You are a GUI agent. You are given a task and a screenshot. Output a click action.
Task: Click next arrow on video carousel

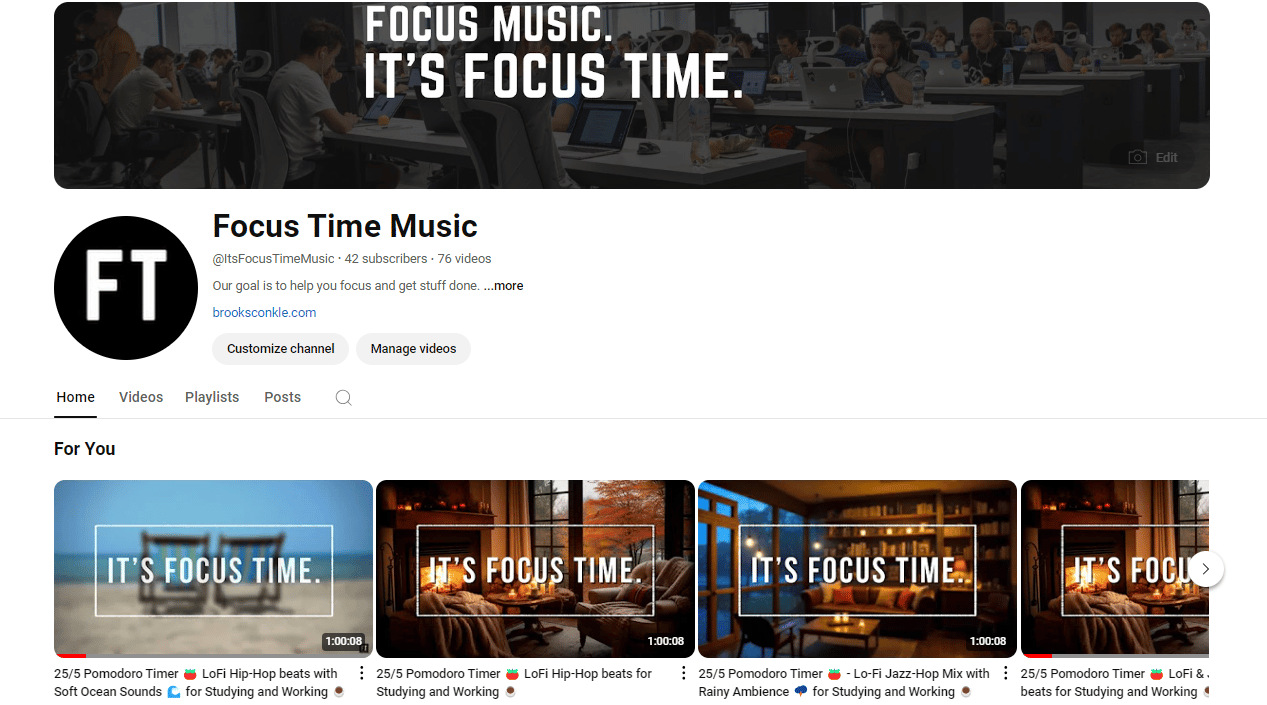pos(1206,569)
